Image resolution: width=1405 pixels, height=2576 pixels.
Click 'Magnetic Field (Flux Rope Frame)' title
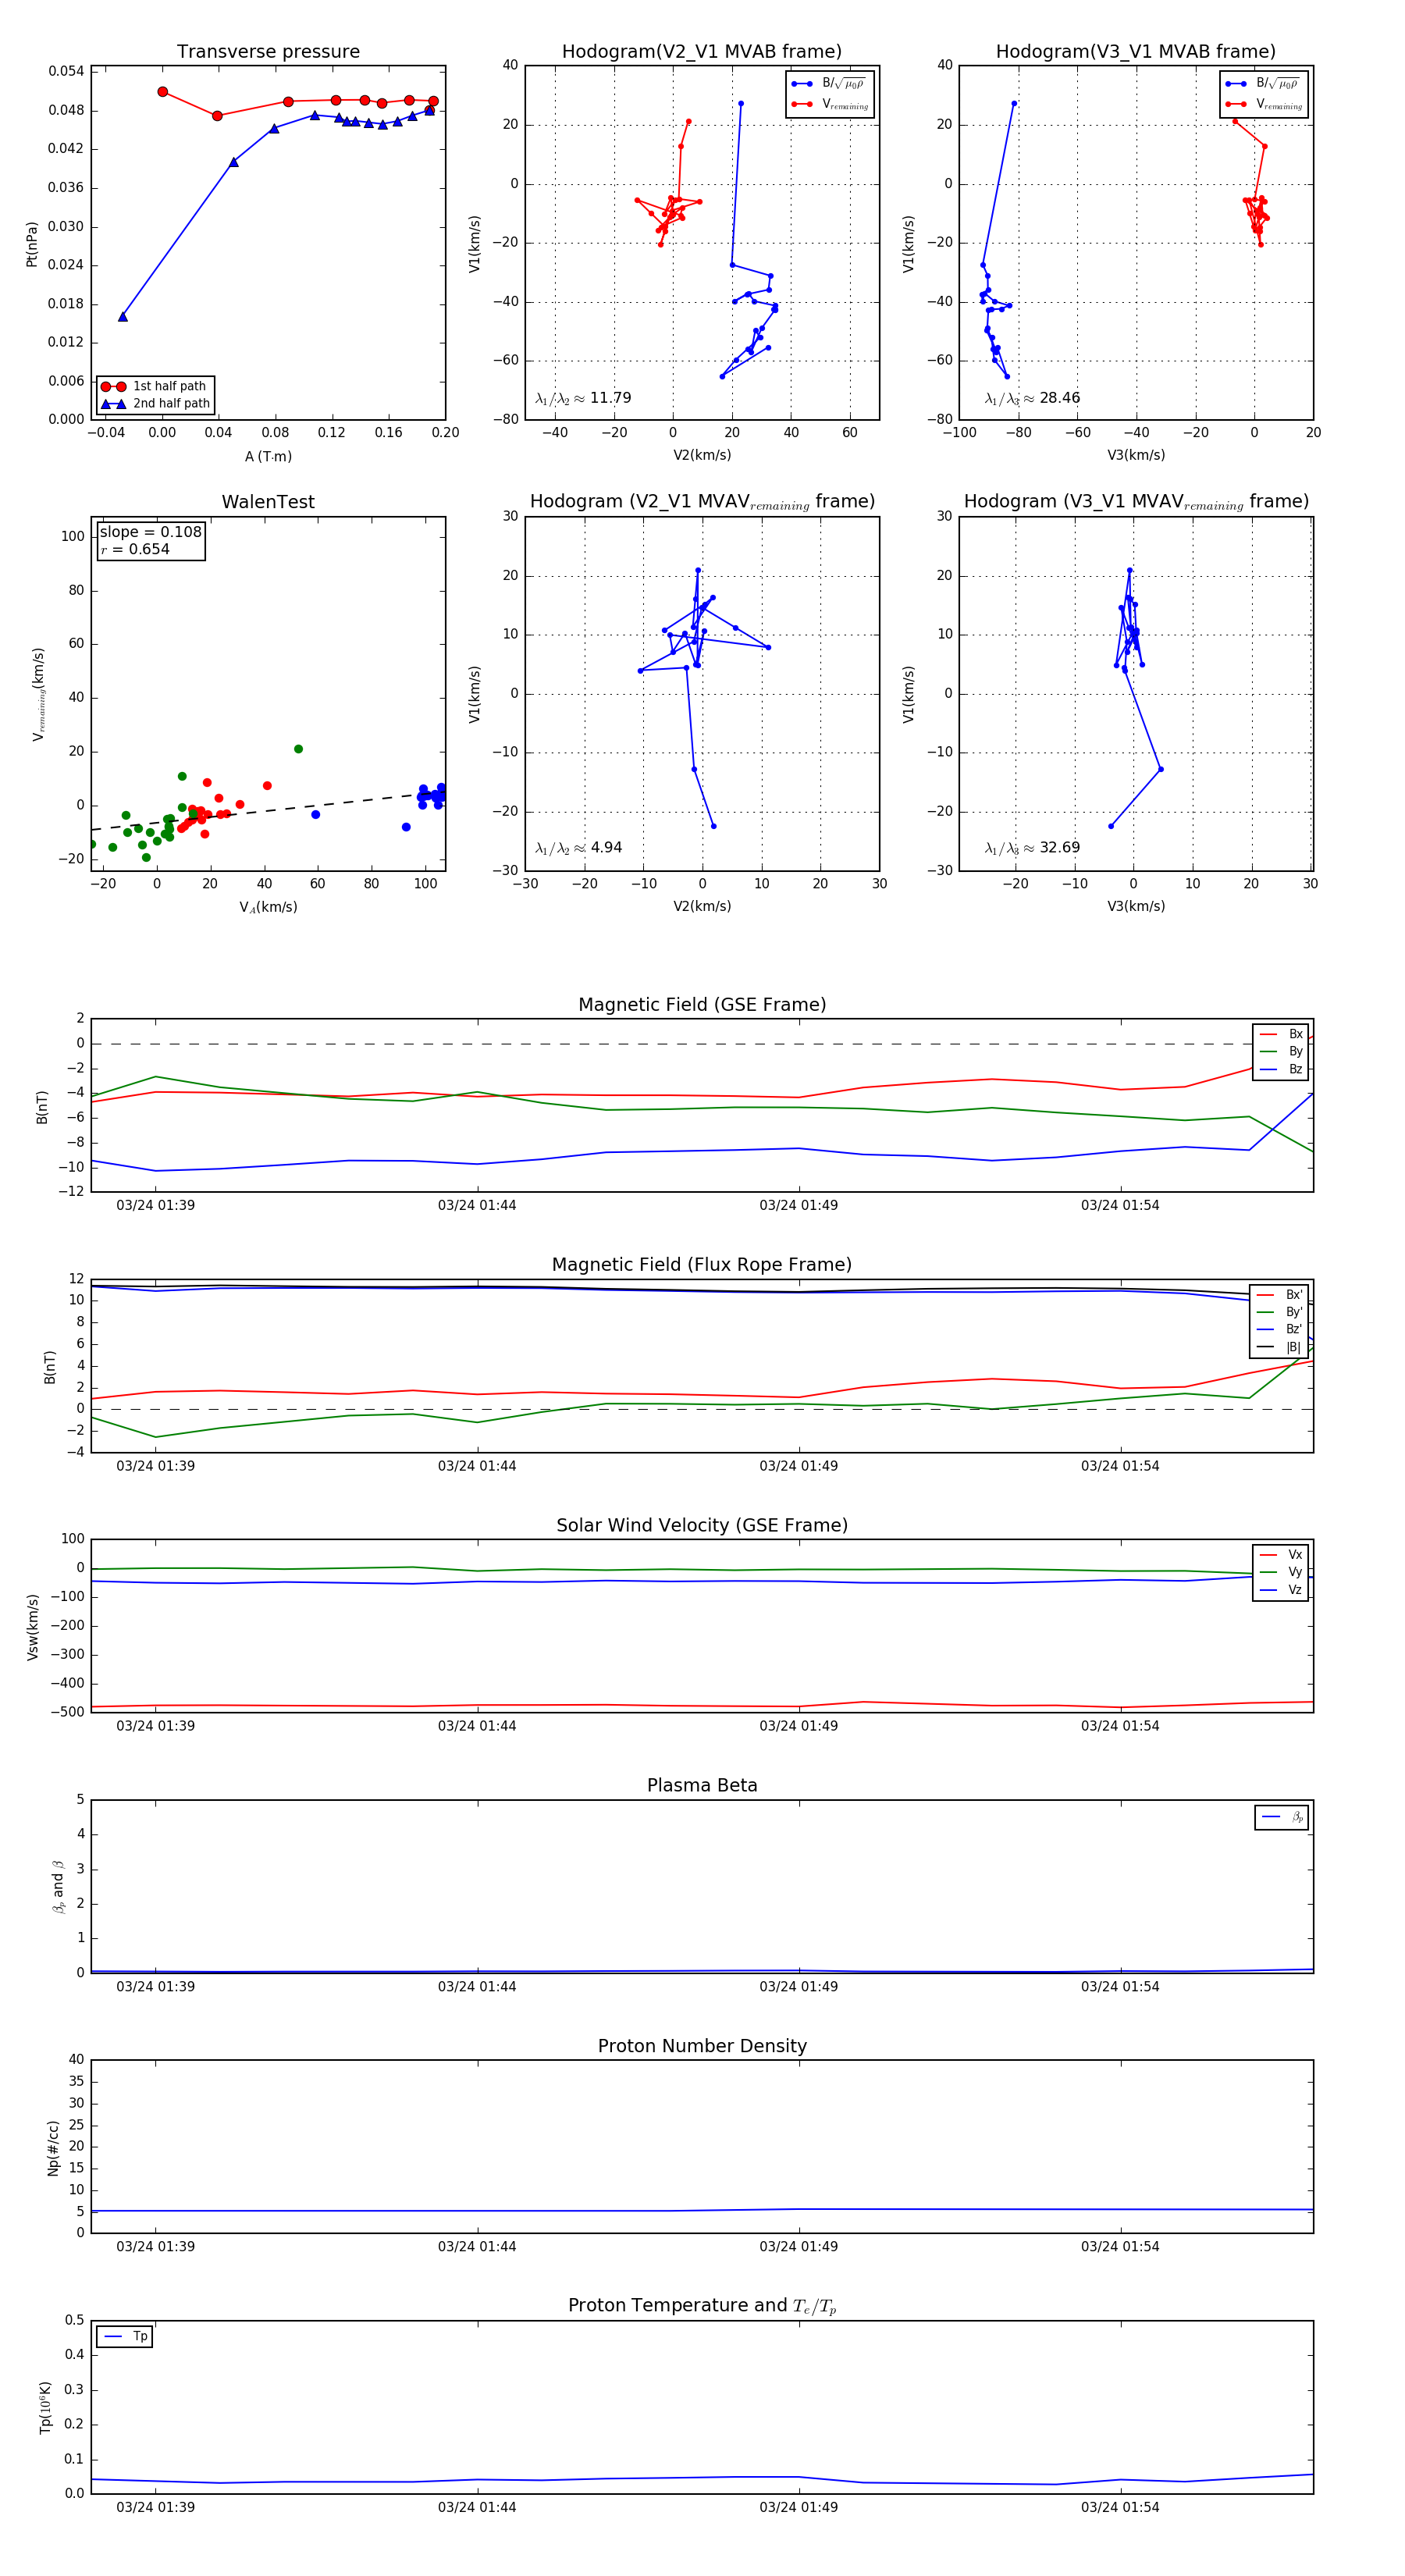702,1265
